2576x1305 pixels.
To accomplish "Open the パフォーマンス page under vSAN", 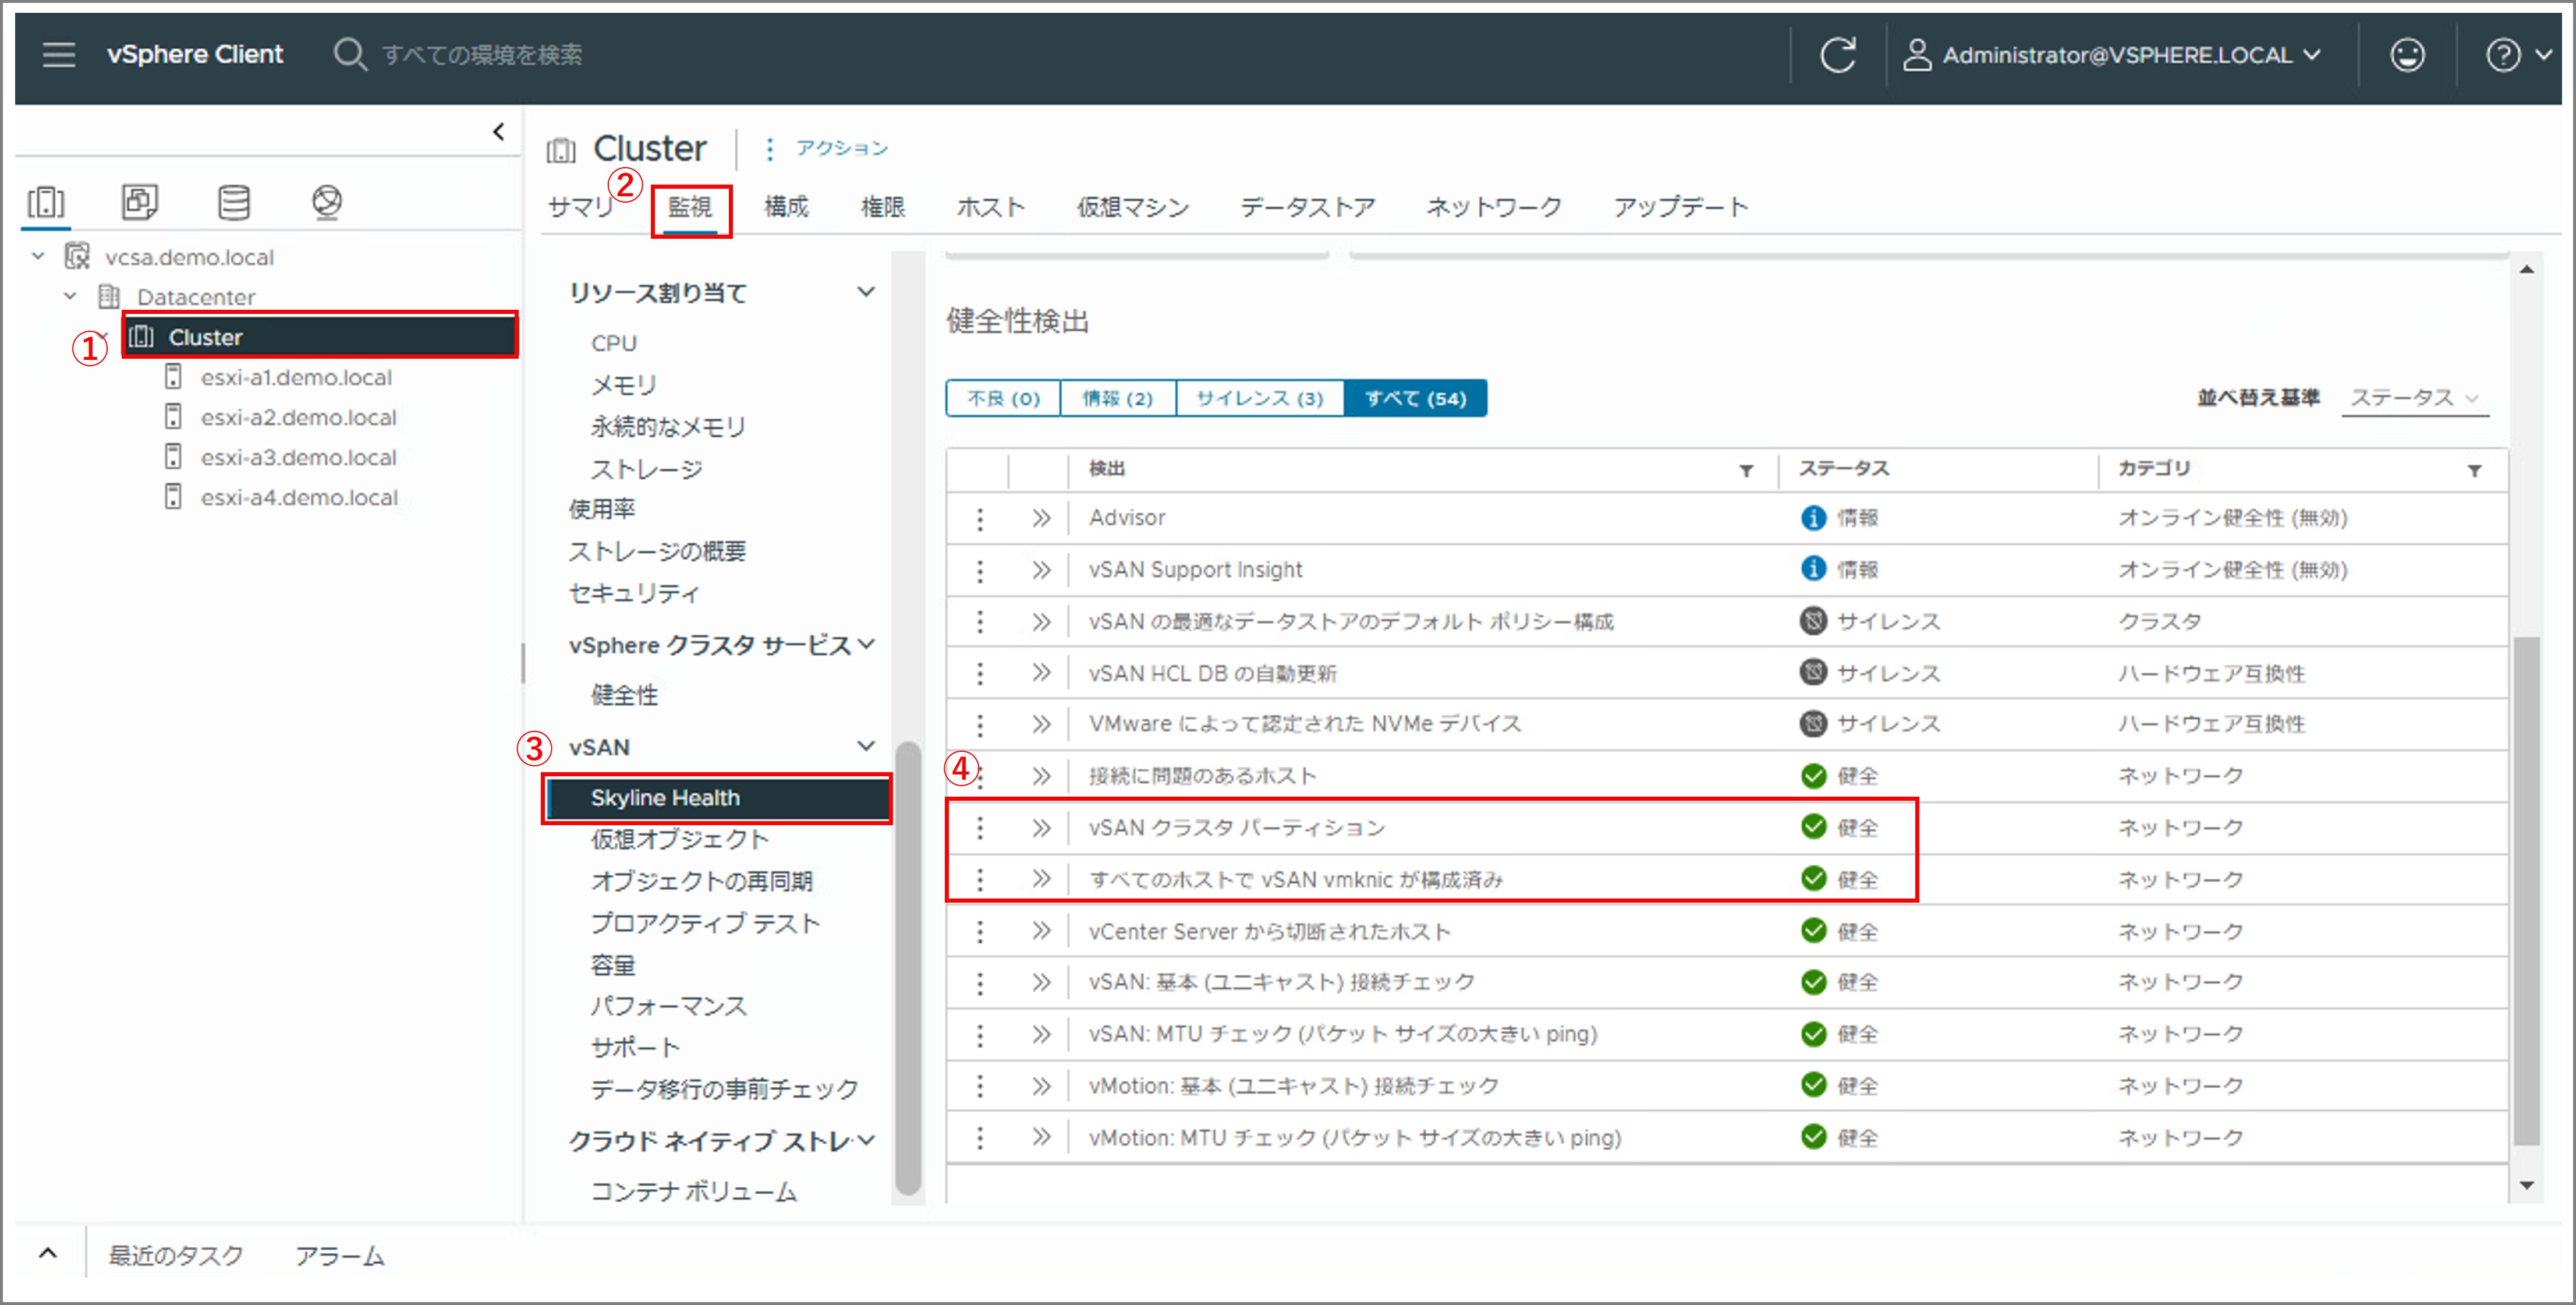I will point(668,1006).
